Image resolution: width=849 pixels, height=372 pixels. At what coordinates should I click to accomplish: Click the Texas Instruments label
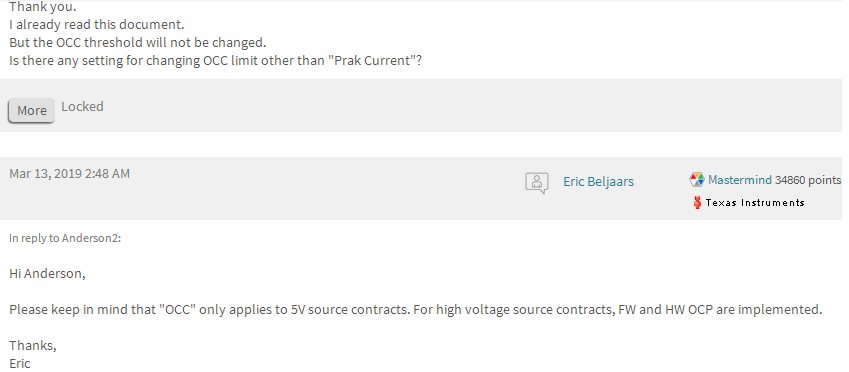[755, 203]
